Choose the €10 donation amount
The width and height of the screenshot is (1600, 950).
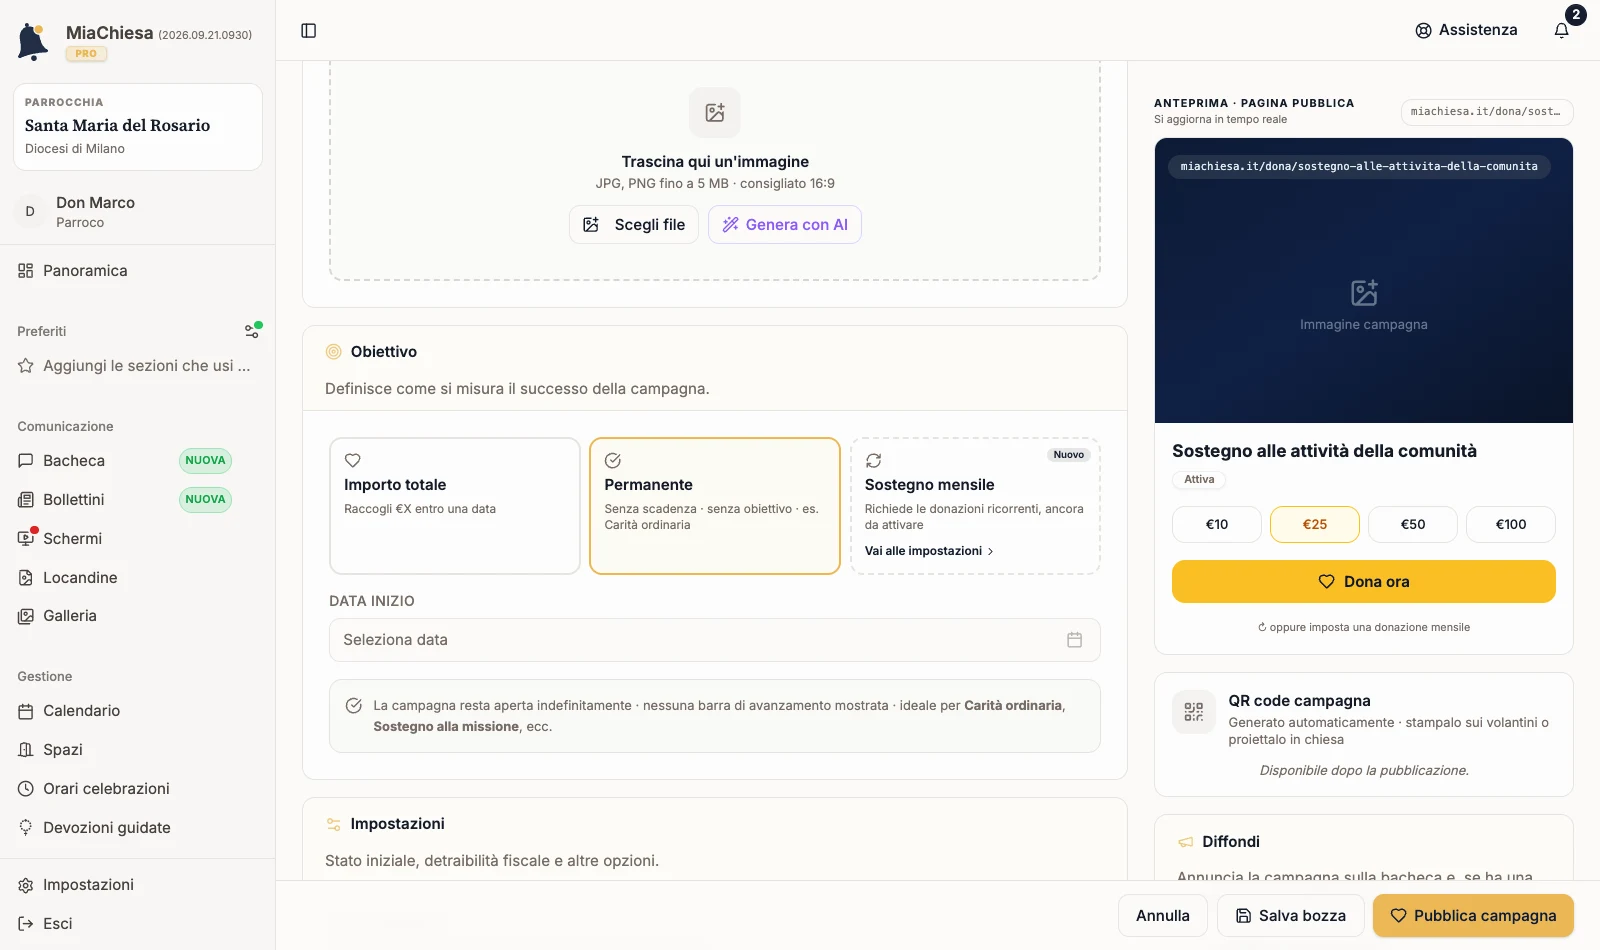tap(1217, 524)
